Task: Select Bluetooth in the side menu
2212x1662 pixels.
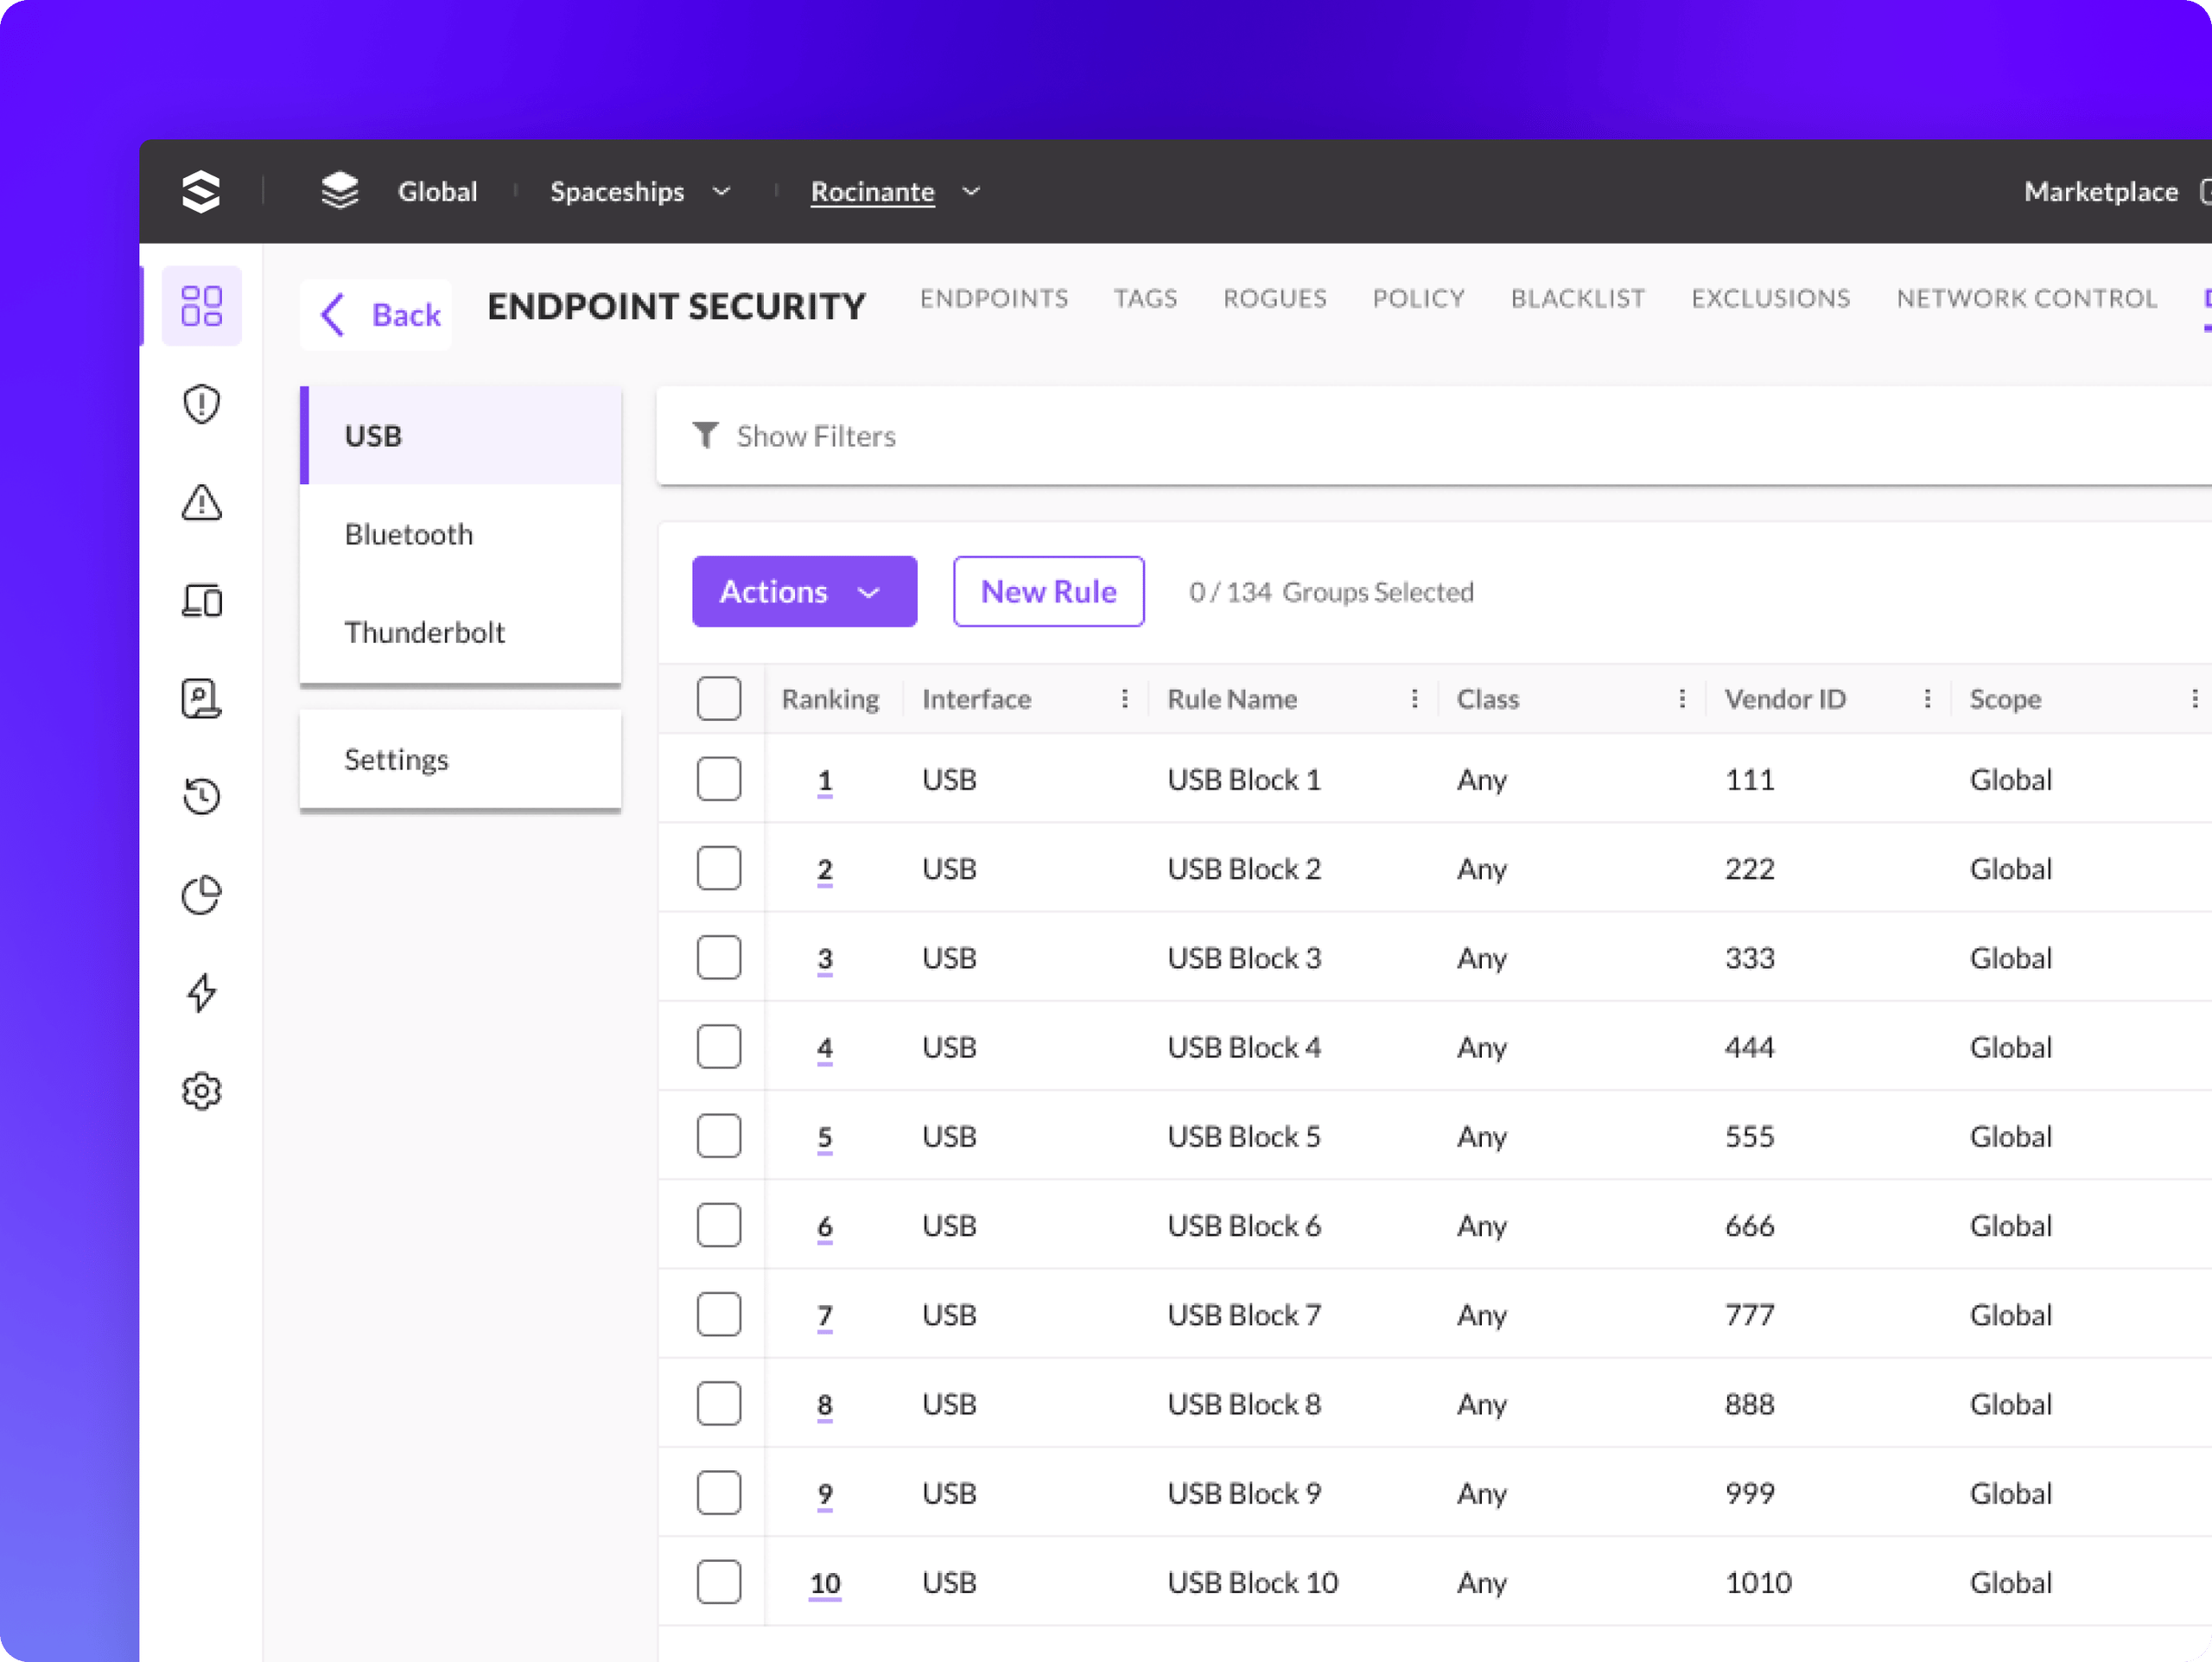Action: 461,534
